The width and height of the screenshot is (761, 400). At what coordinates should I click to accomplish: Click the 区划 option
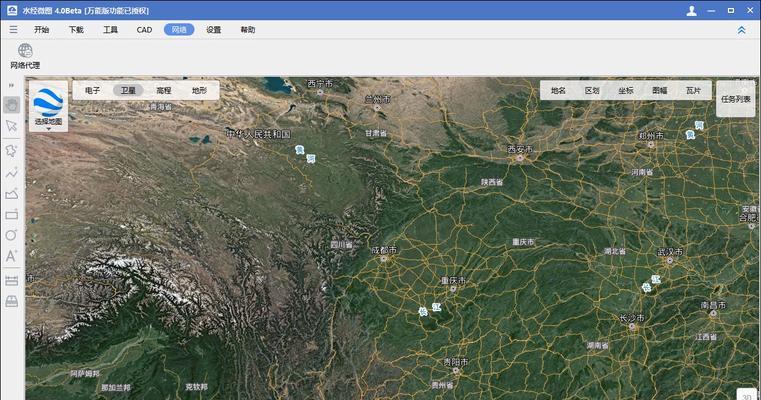(592, 90)
